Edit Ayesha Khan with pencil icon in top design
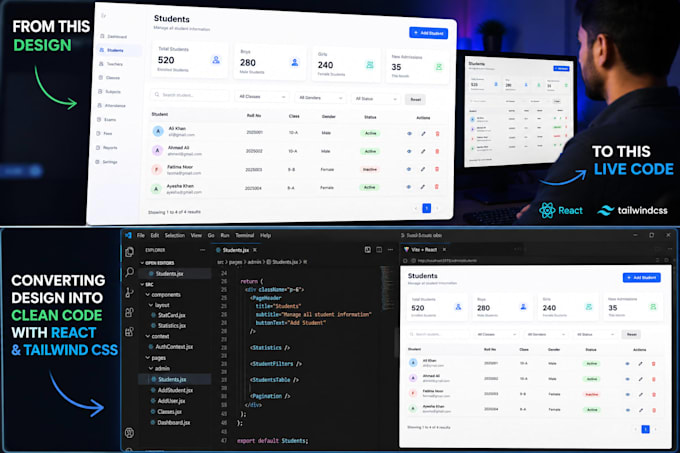This screenshot has width=680, height=453. pyautogui.click(x=422, y=187)
